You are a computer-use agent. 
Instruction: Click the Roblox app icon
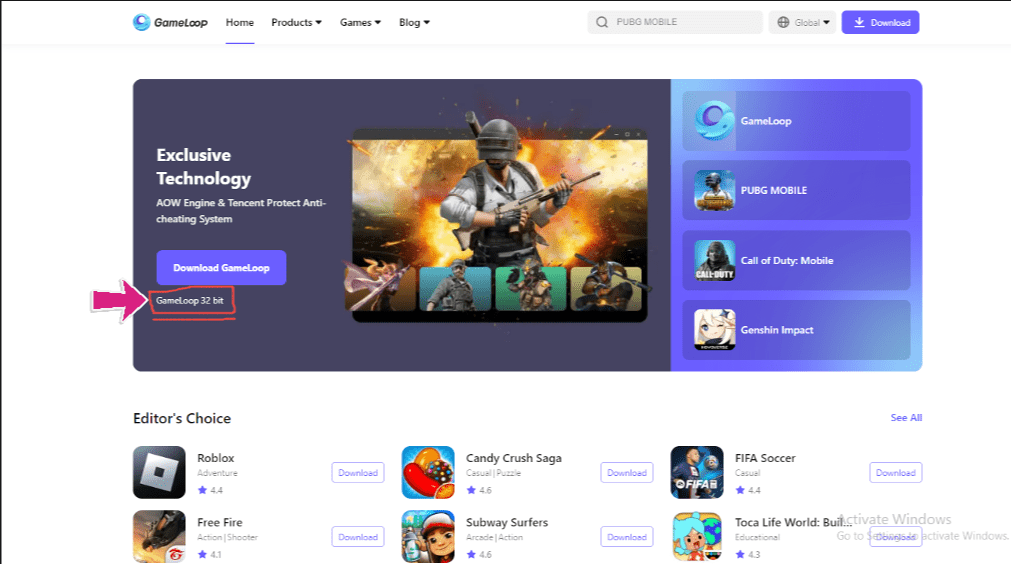pos(159,472)
